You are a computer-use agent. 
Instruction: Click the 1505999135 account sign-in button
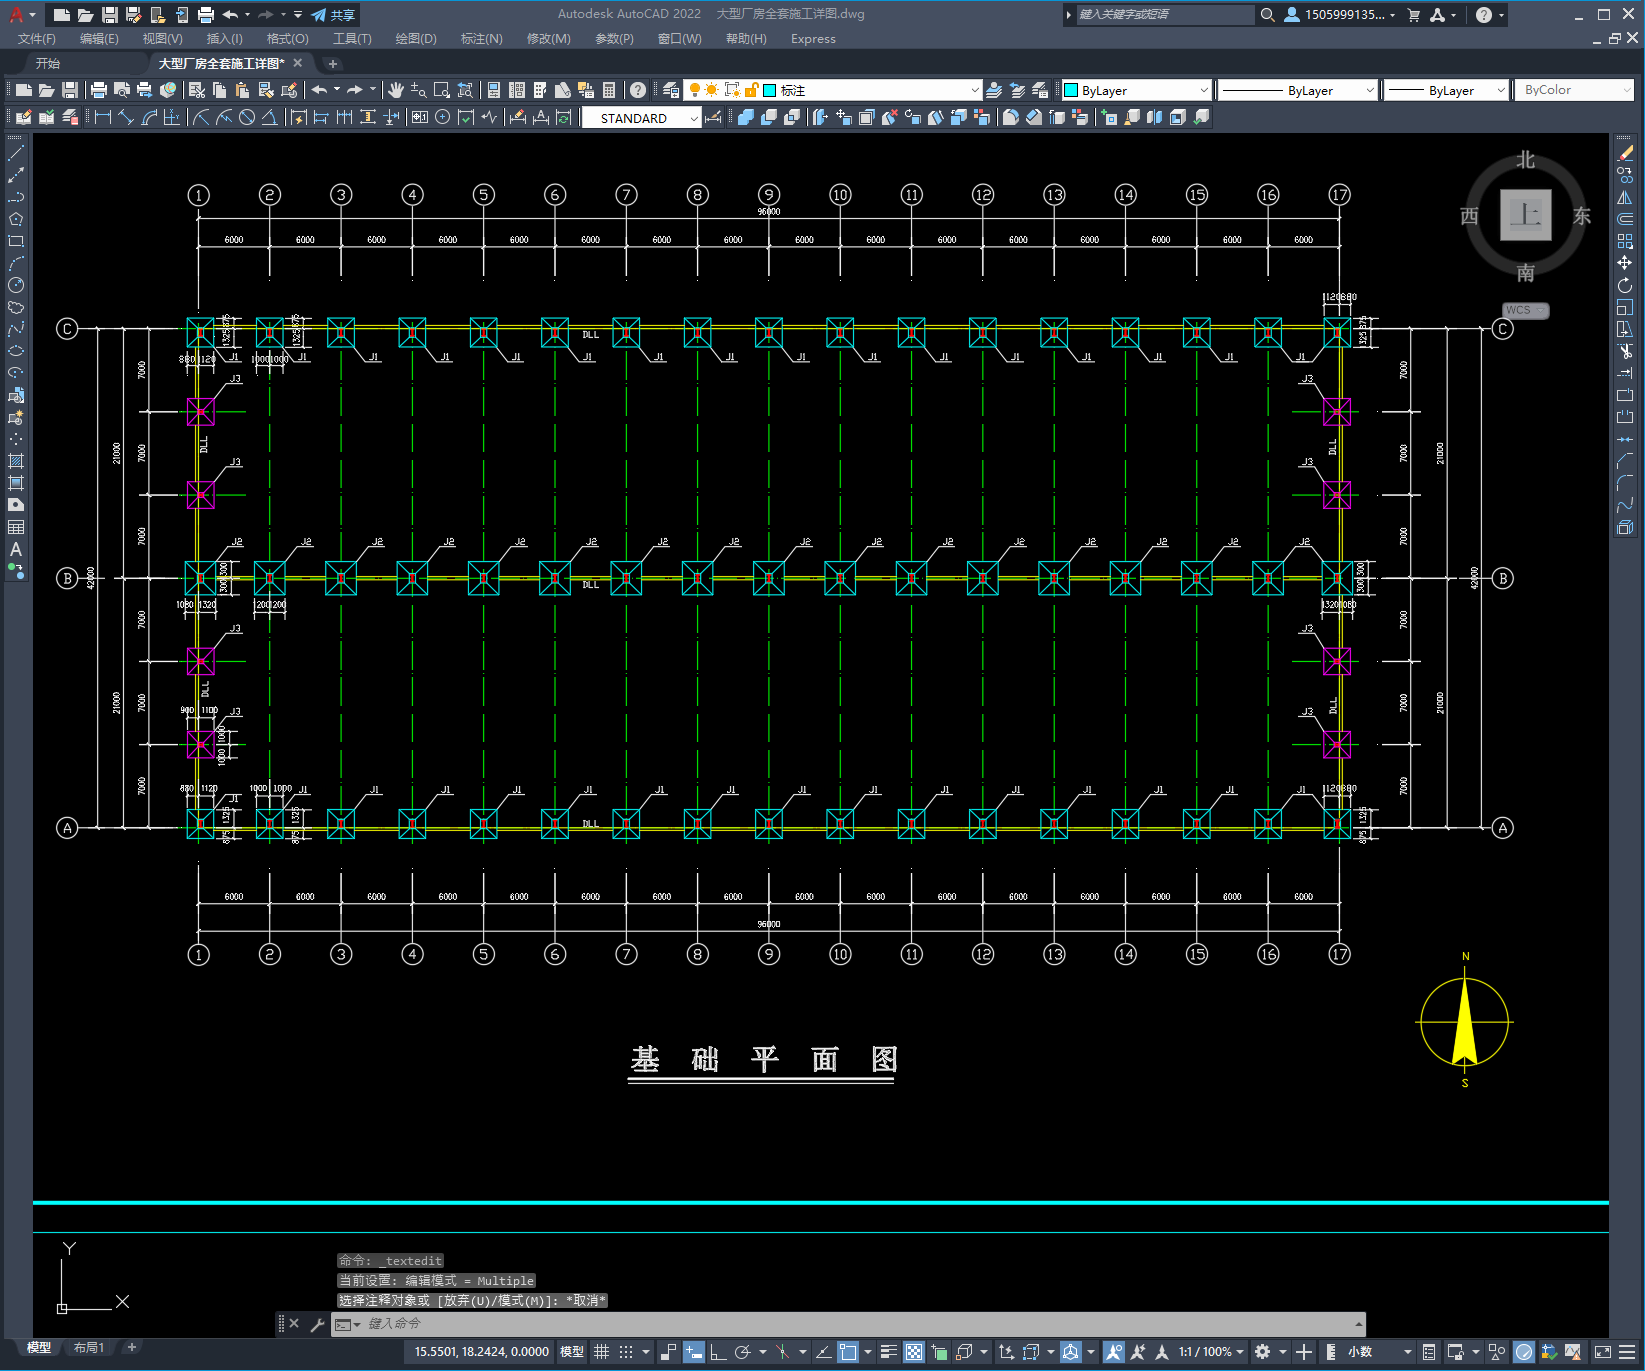pyautogui.click(x=1339, y=15)
